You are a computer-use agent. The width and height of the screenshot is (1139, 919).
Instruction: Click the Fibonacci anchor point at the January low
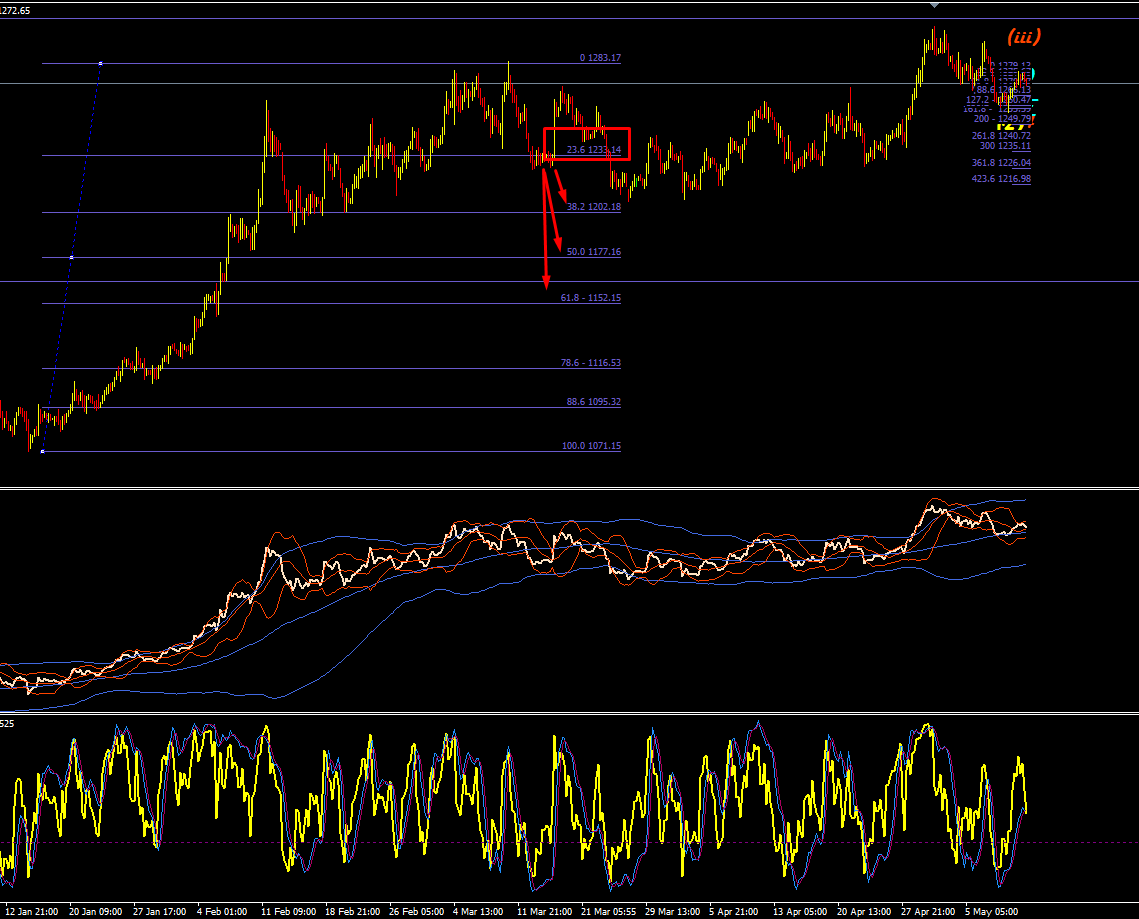42,451
